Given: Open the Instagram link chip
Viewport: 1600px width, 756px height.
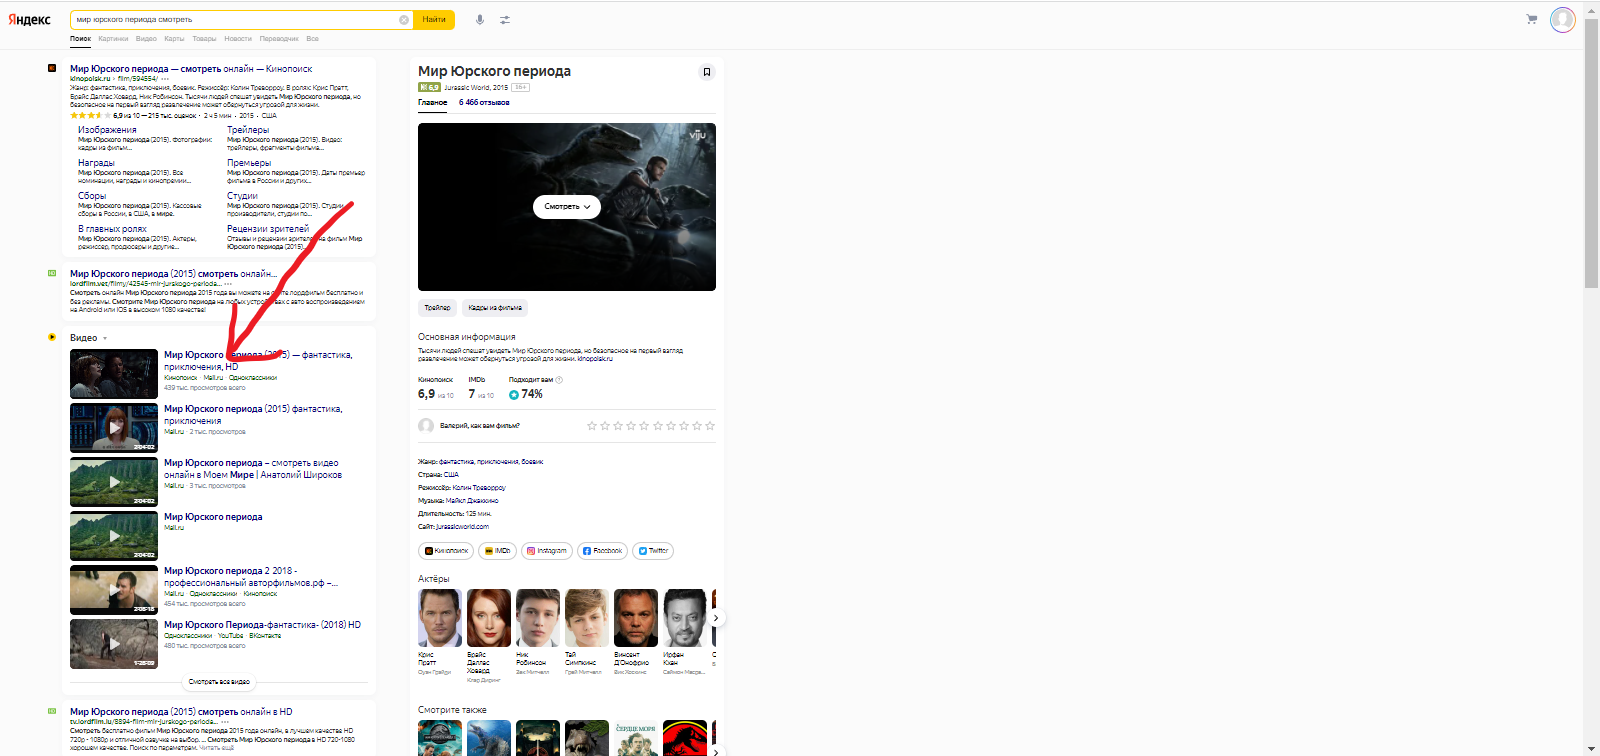Looking at the screenshot, I should click(547, 551).
